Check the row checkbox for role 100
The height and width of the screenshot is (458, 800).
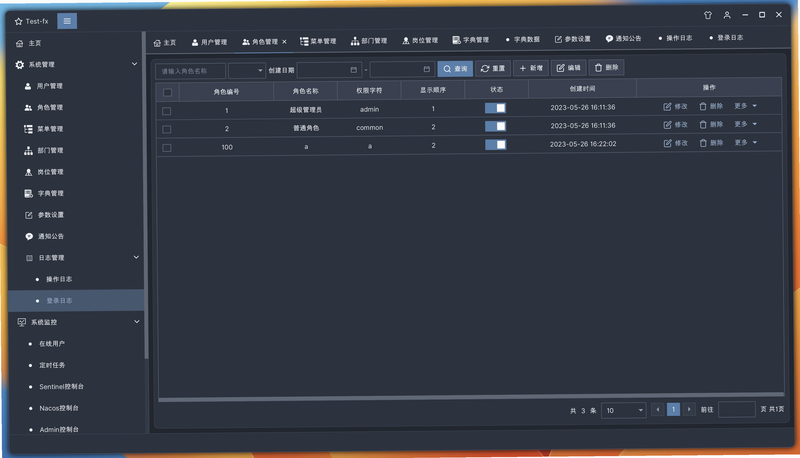point(166,148)
